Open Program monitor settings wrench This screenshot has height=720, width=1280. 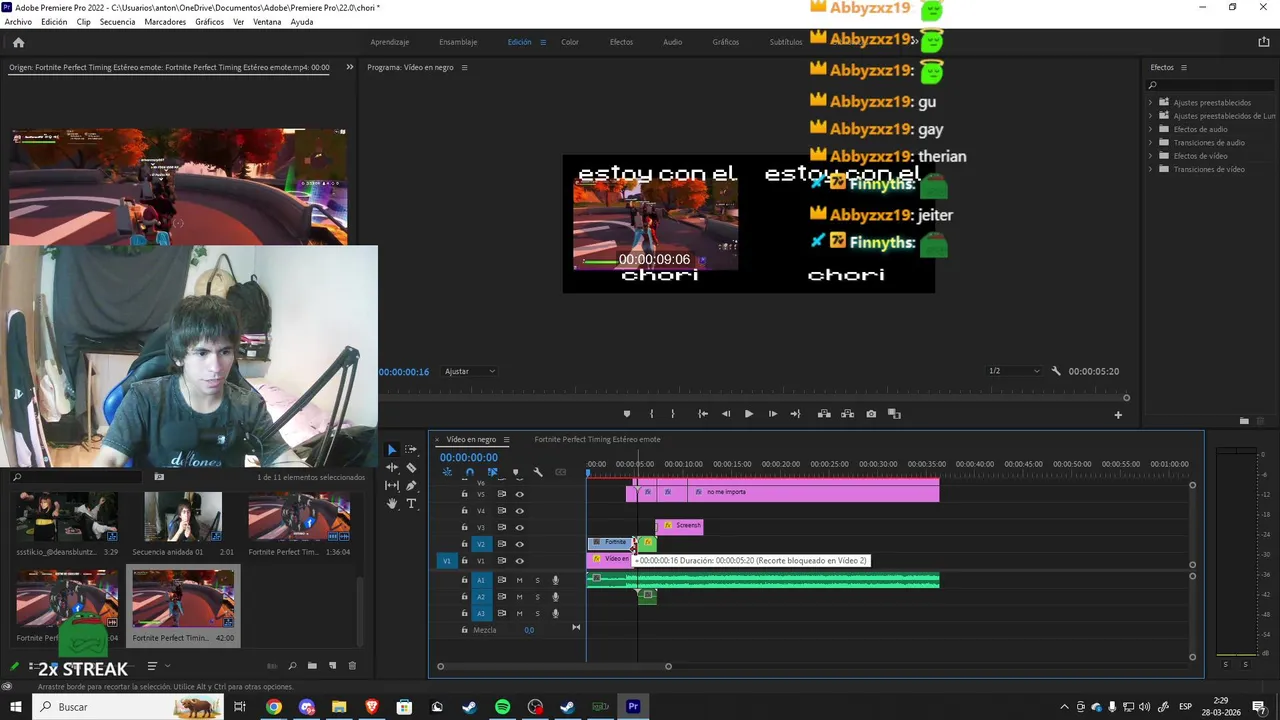click(1056, 371)
